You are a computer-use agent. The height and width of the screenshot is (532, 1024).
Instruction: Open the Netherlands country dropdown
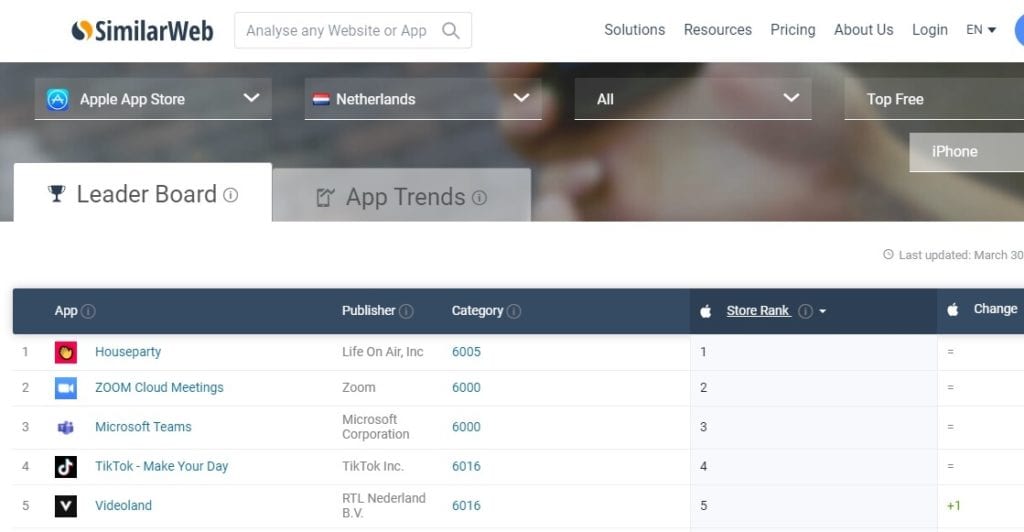423,99
